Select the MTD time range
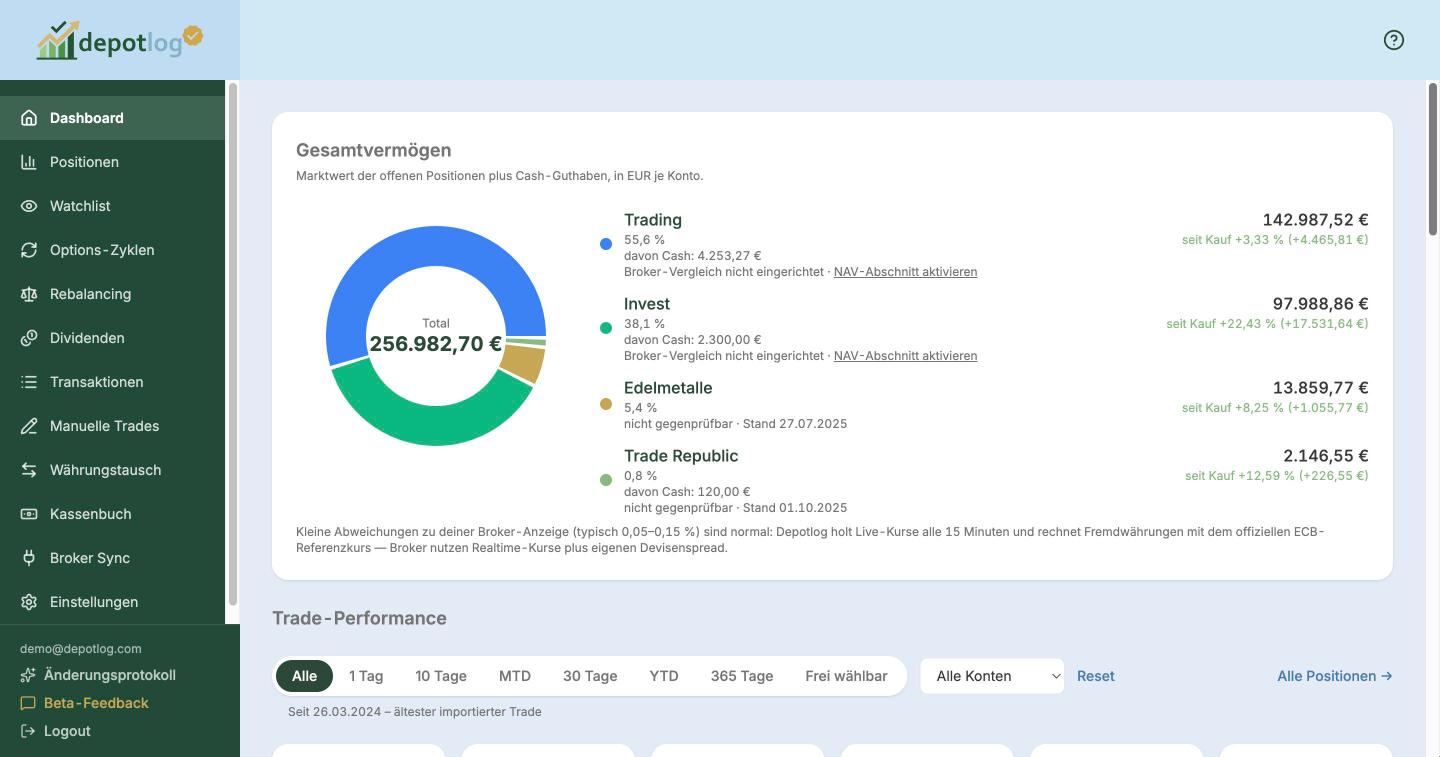1440x757 pixels. (x=515, y=676)
